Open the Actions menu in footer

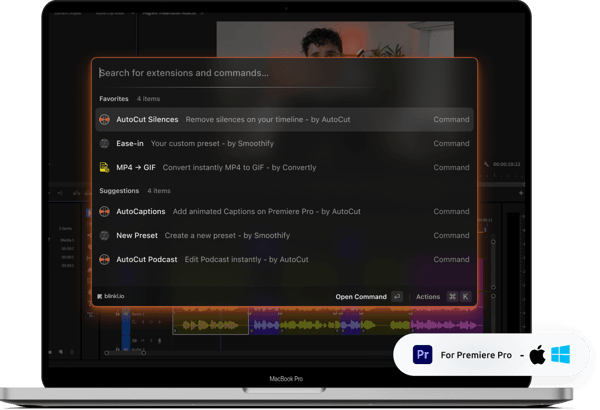click(427, 297)
